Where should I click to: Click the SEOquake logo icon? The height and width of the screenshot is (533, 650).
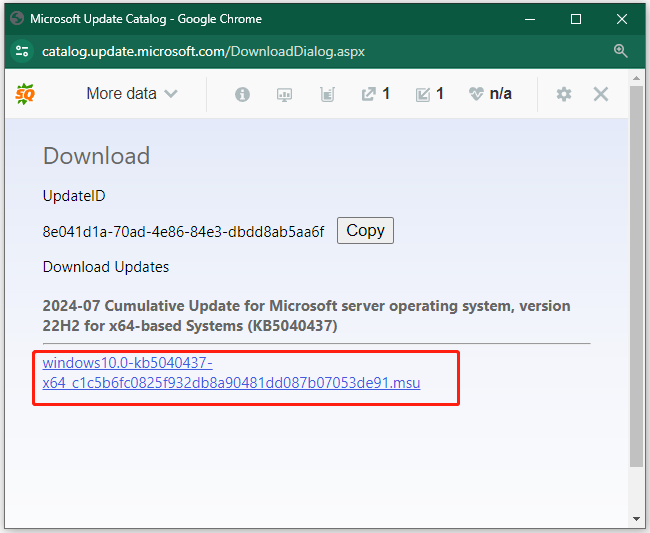coord(25,93)
